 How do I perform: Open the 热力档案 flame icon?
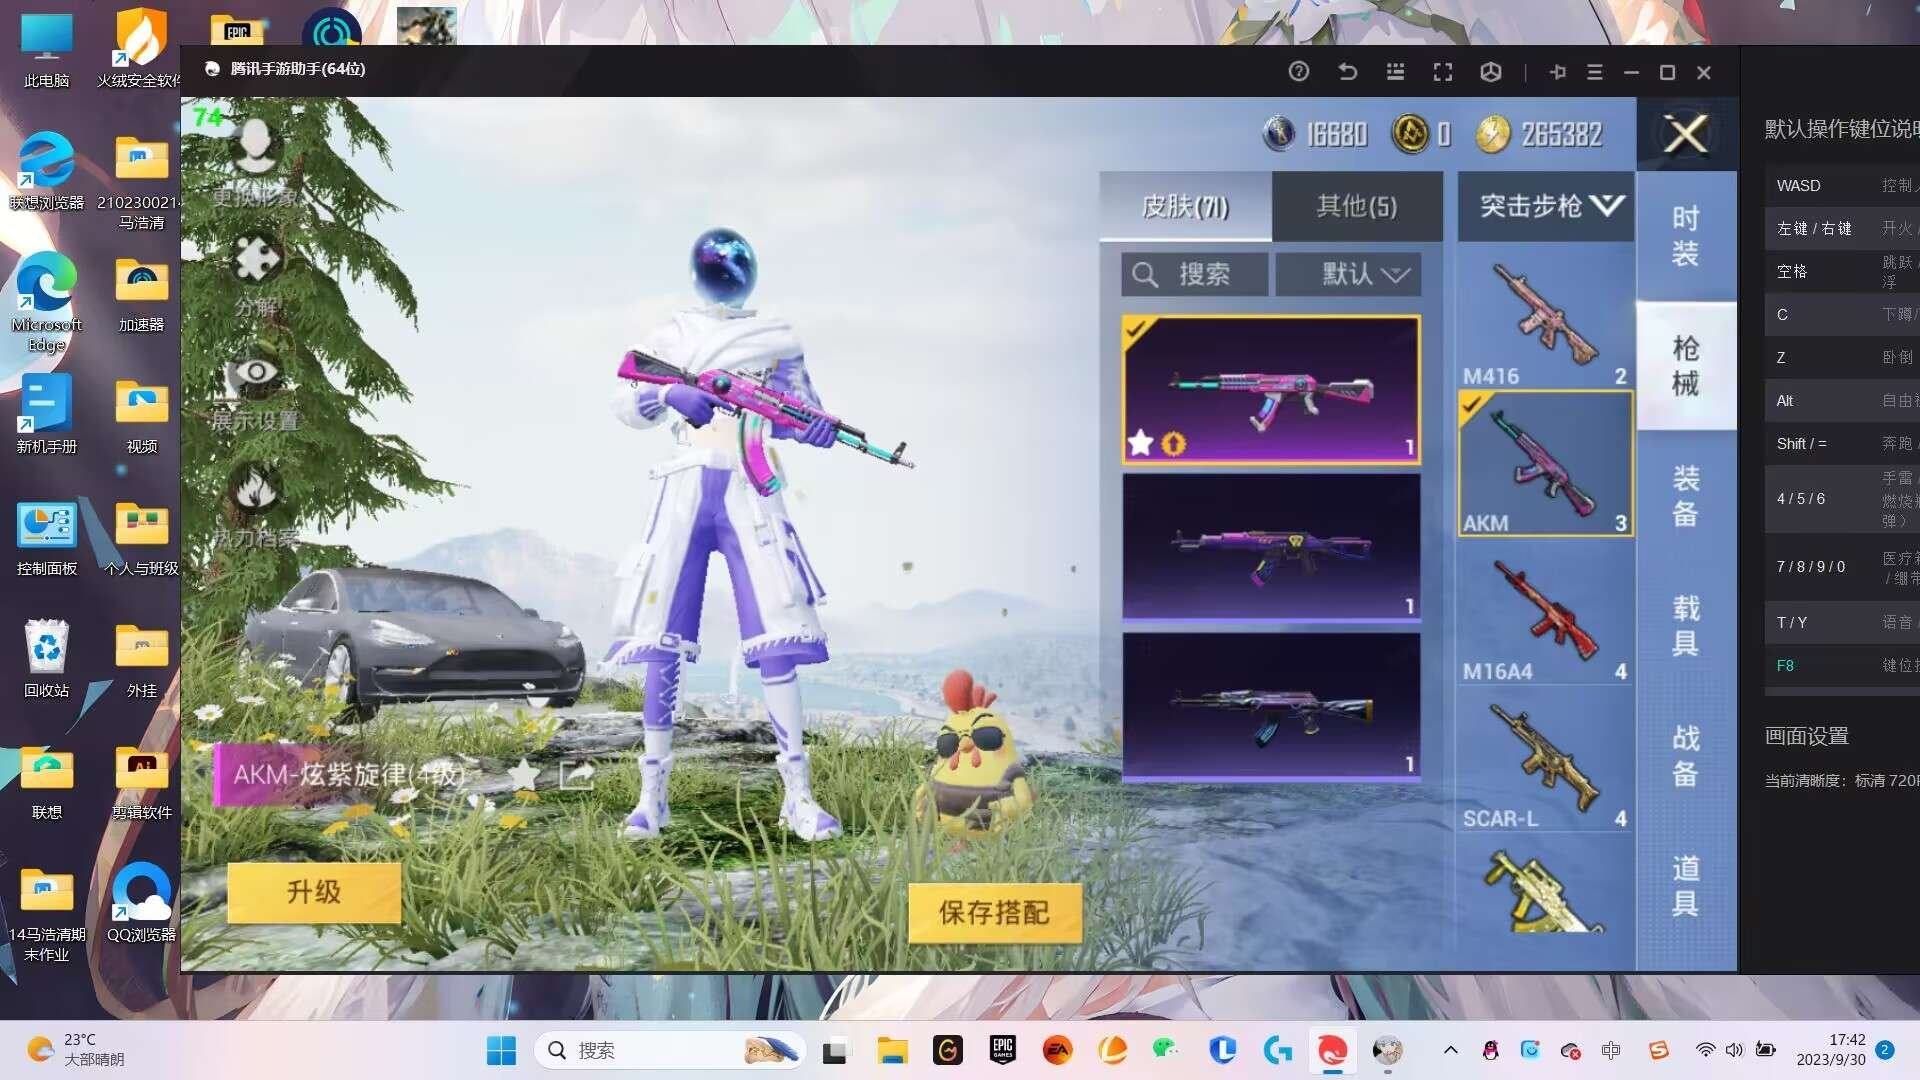click(x=256, y=489)
